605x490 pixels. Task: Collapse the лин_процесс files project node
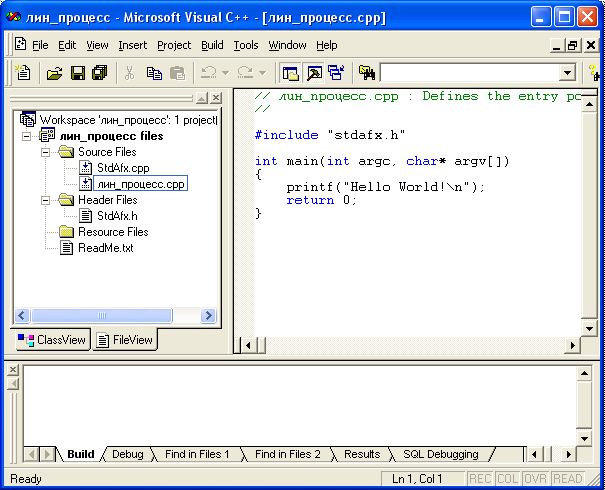[x=26, y=137]
